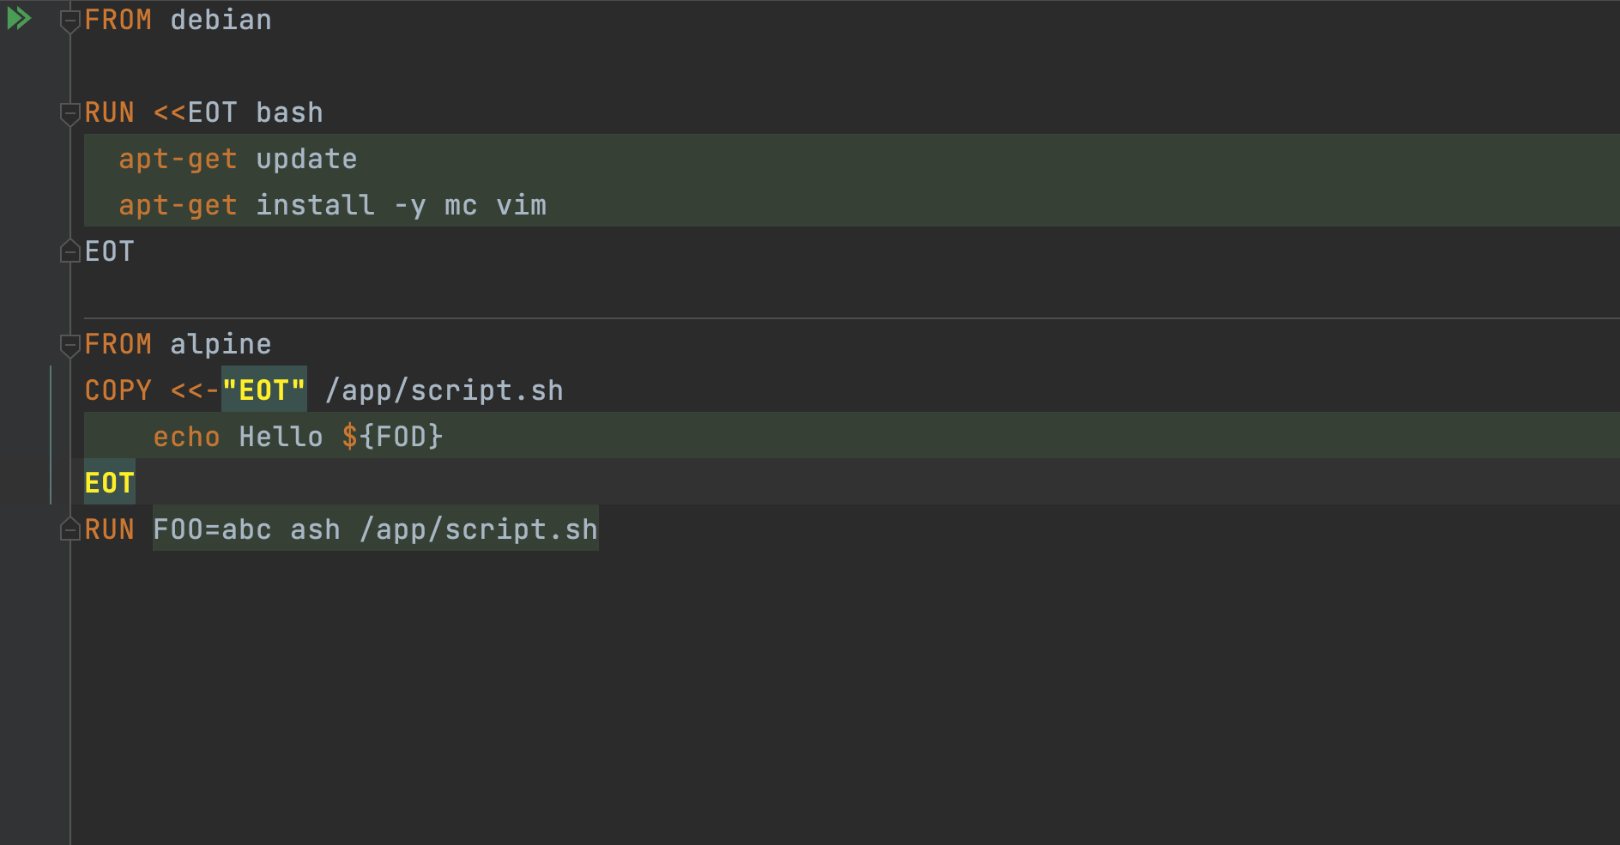Click /app/script.sh path on the COPY line
The height and width of the screenshot is (845, 1620).
tap(444, 391)
